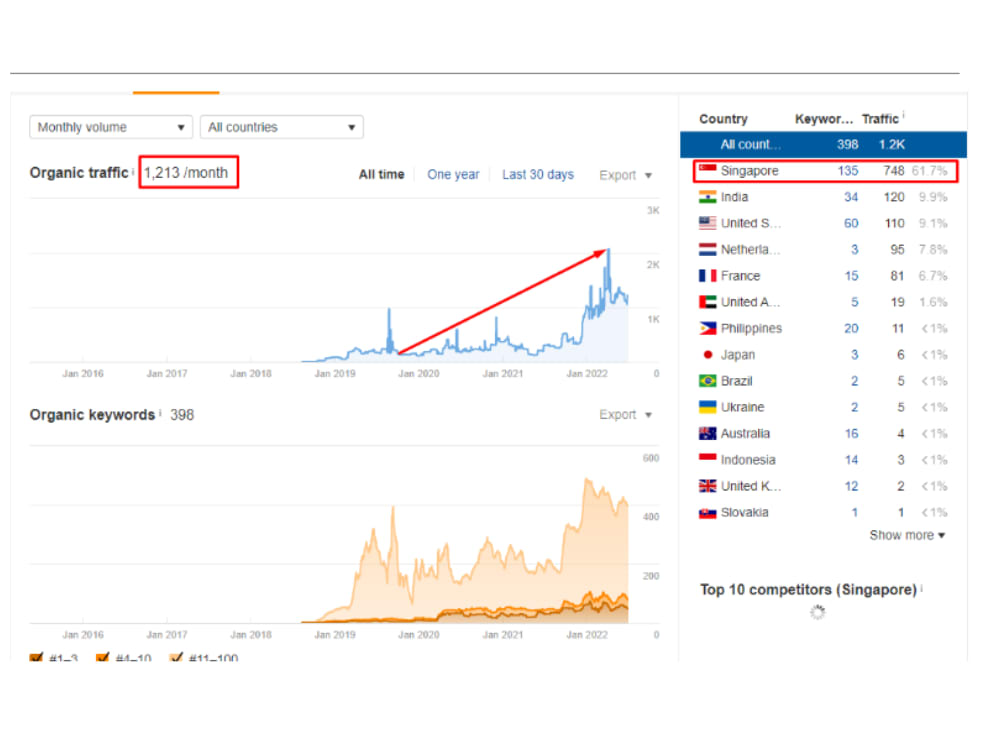
Task: Click the Japan flag icon
Action: tap(707, 355)
